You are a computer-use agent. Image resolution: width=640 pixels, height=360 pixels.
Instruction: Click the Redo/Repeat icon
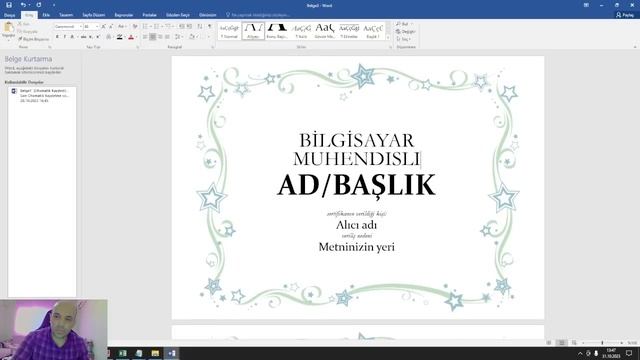[x=39, y=5]
